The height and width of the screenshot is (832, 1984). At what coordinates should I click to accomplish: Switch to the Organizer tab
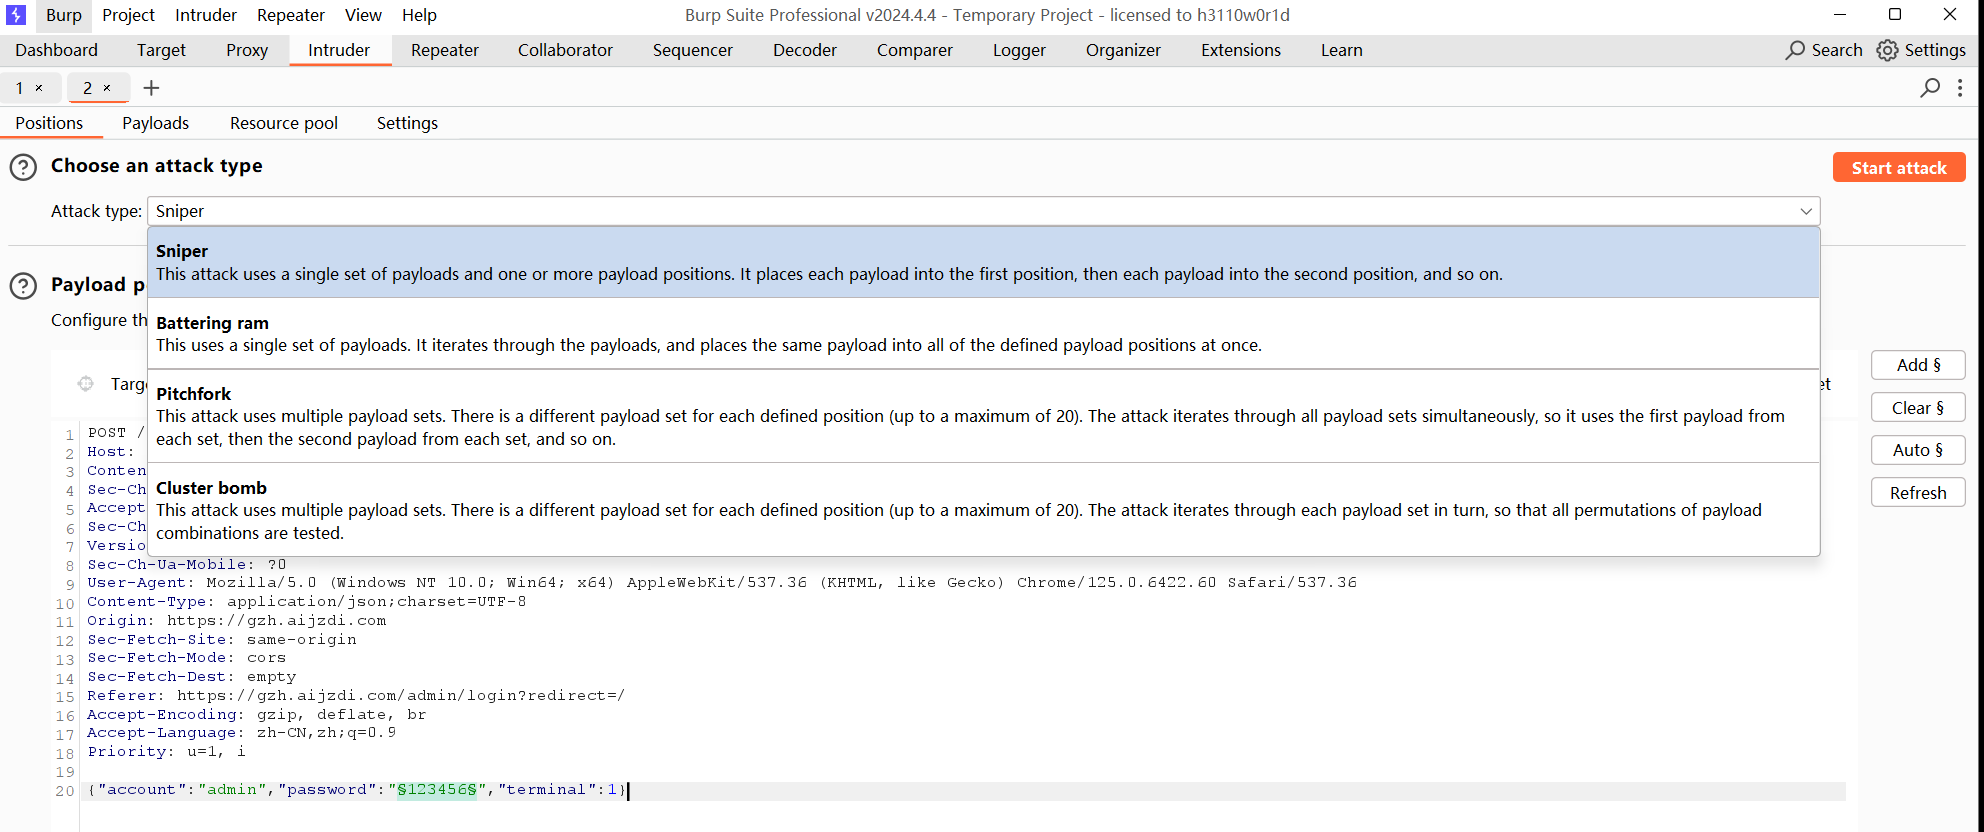pos(1123,50)
